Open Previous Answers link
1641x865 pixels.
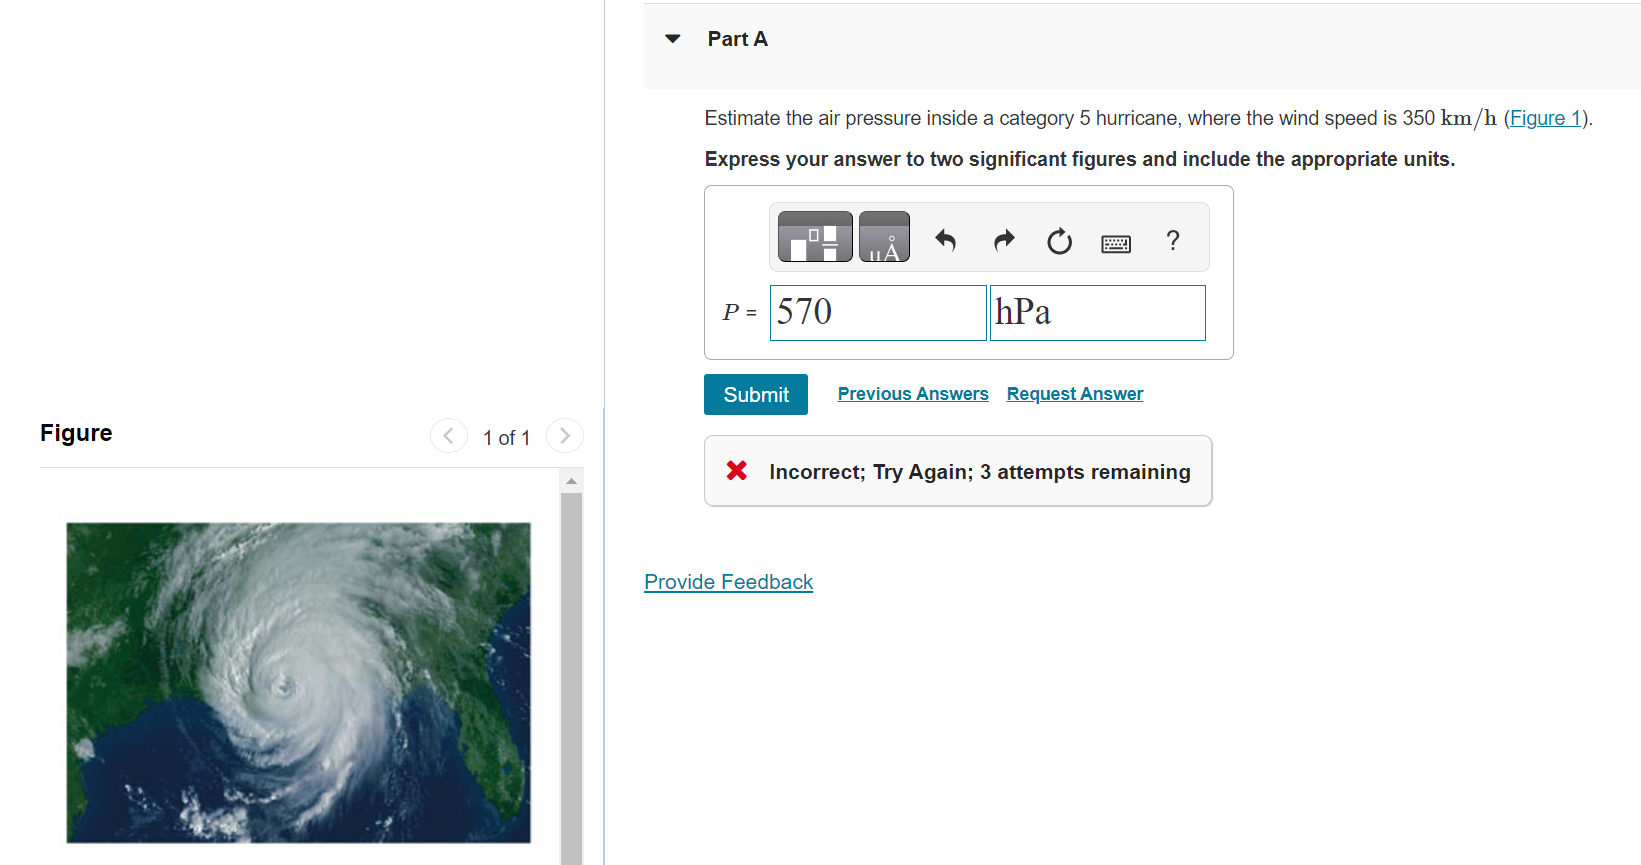pyautogui.click(x=913, y=394)
